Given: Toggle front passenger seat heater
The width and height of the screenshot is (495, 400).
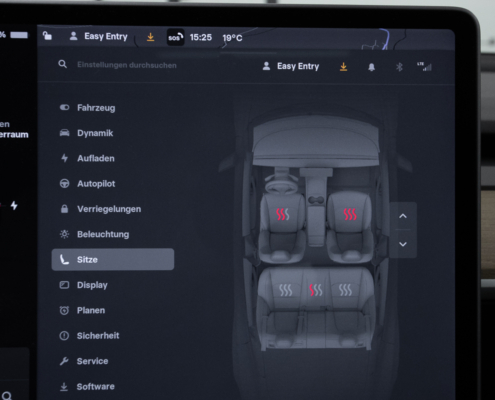Looking at the screenshot, I should tap(350, 214).
